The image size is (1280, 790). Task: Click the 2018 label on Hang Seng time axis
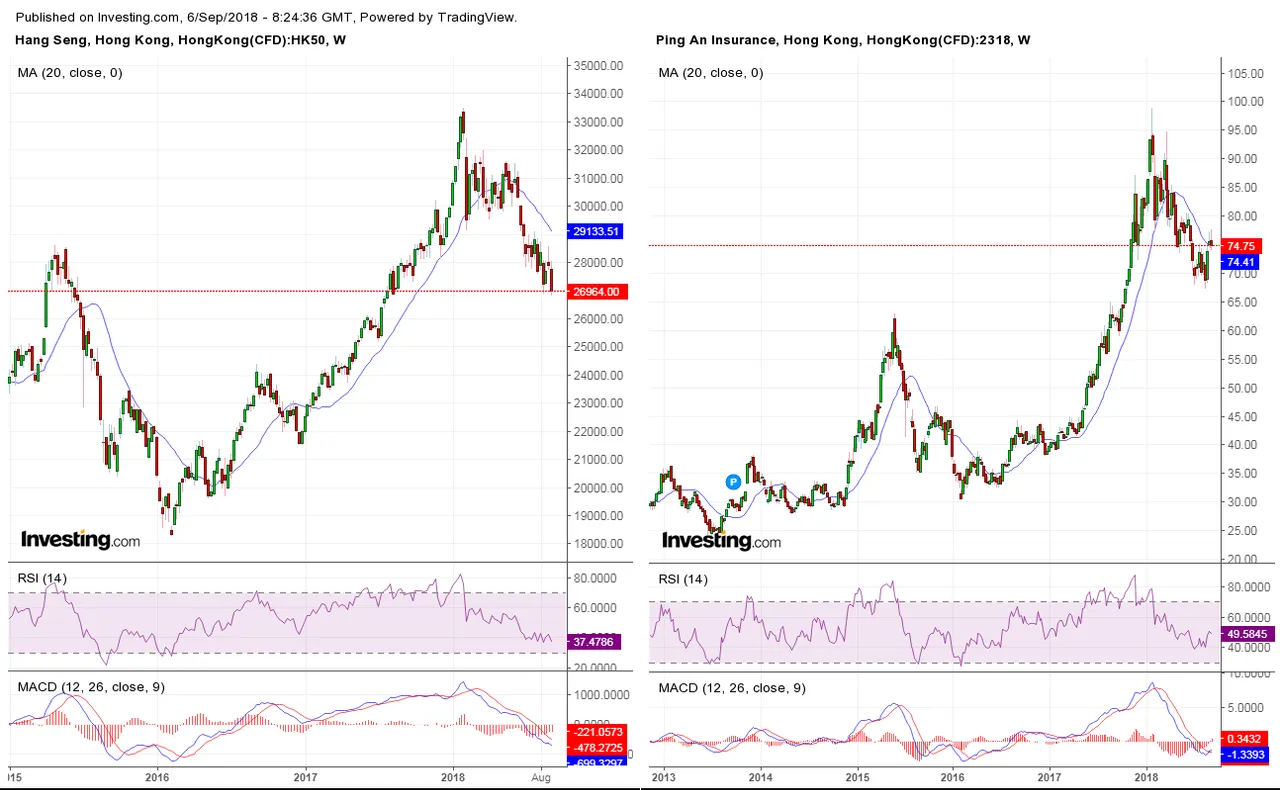[x=453, y=776]
